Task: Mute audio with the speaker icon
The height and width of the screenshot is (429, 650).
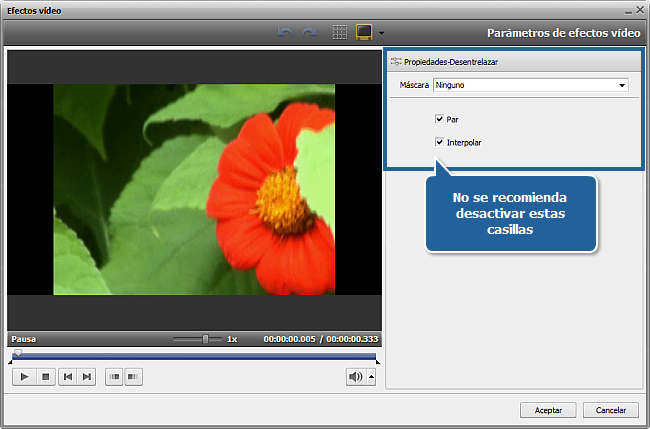Action: [355, 376]
